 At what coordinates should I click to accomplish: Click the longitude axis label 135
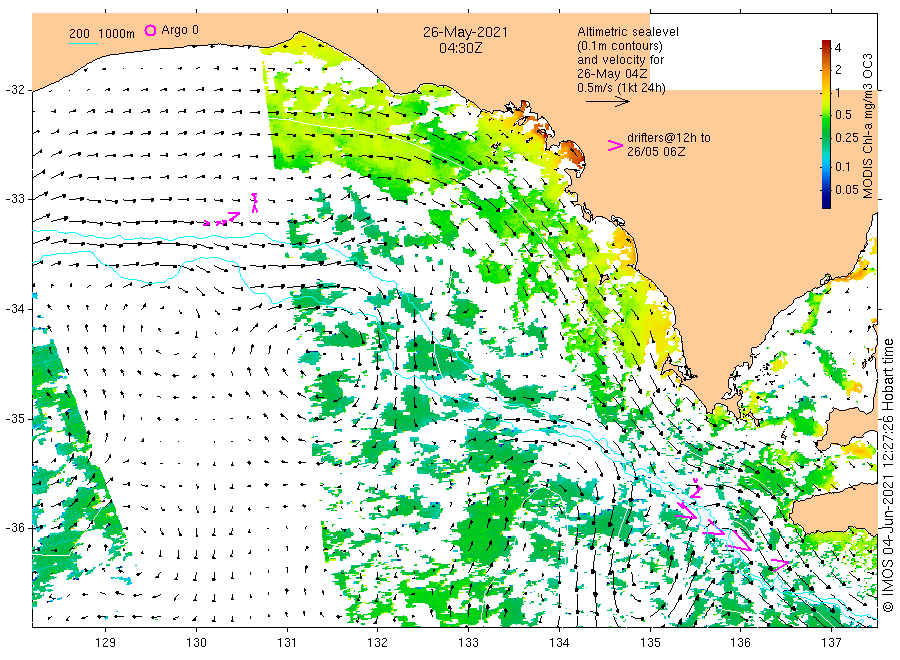650,642
